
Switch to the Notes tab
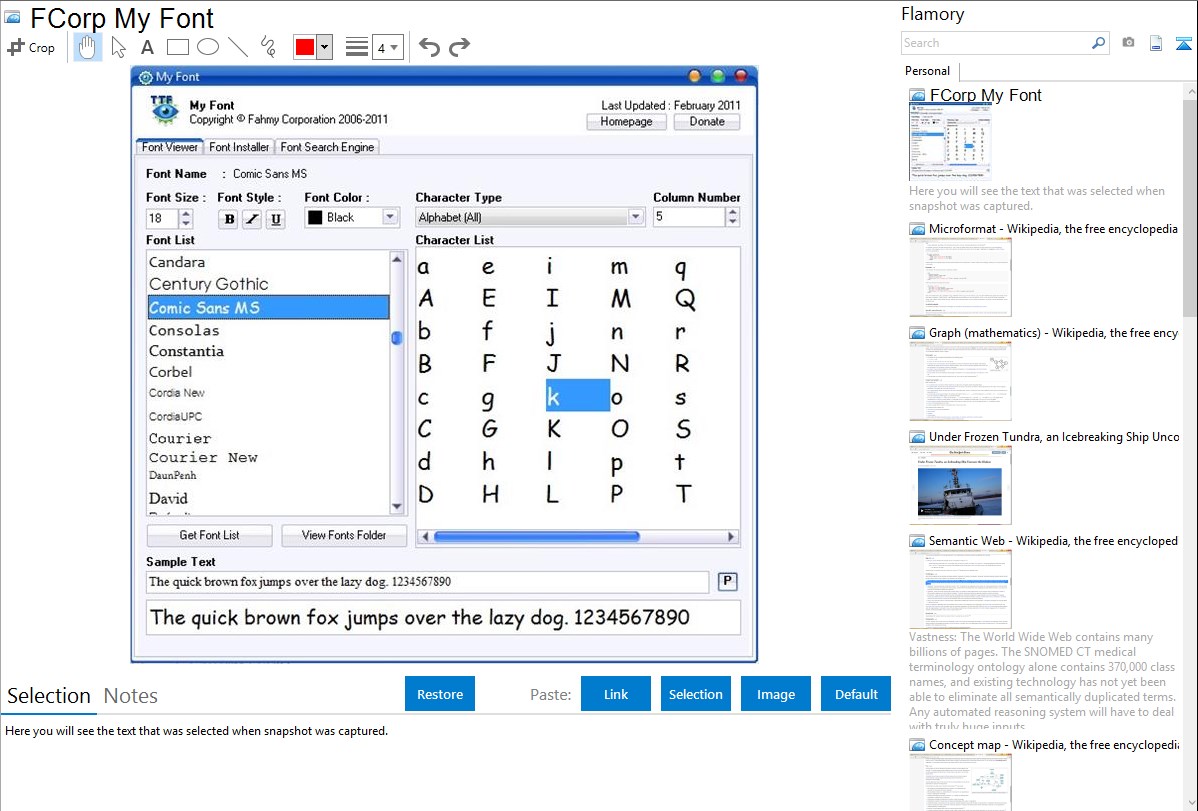131,696
